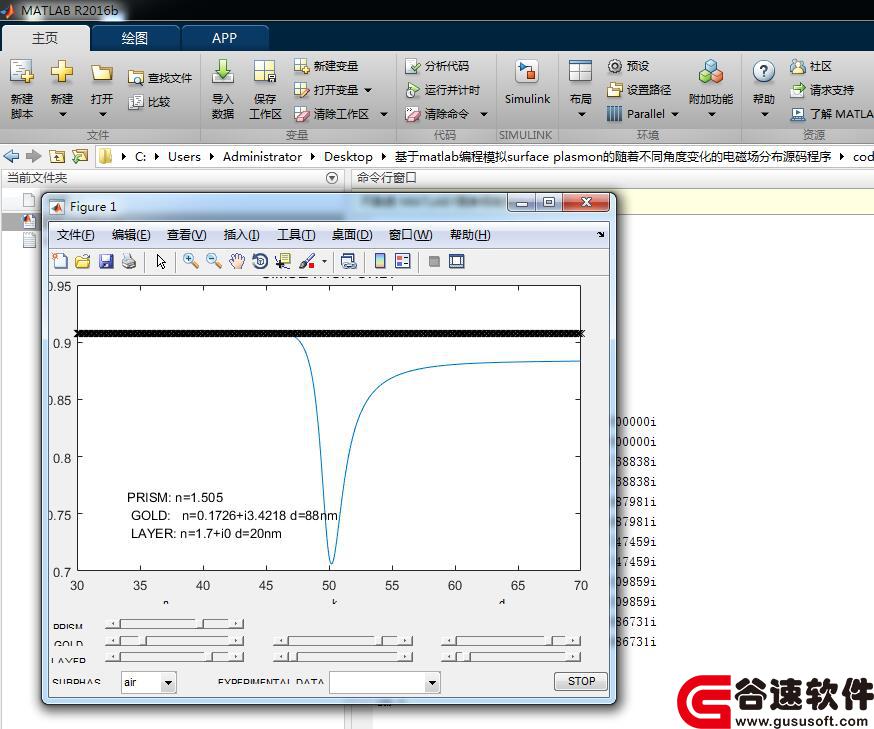Insert a legend via the toolbar icon
874x729 pixels.
[402, 261]
